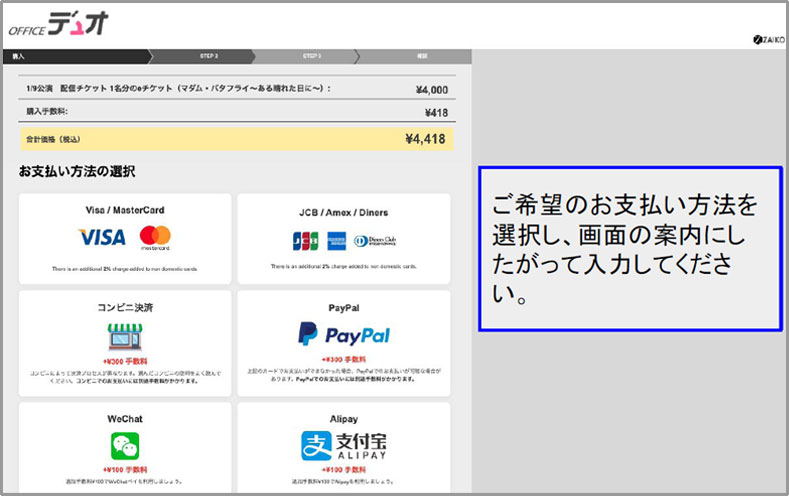This screenshot has height=496, width=789.
Task: Click the PayPal logo
Action: click(x=343, y=334)
